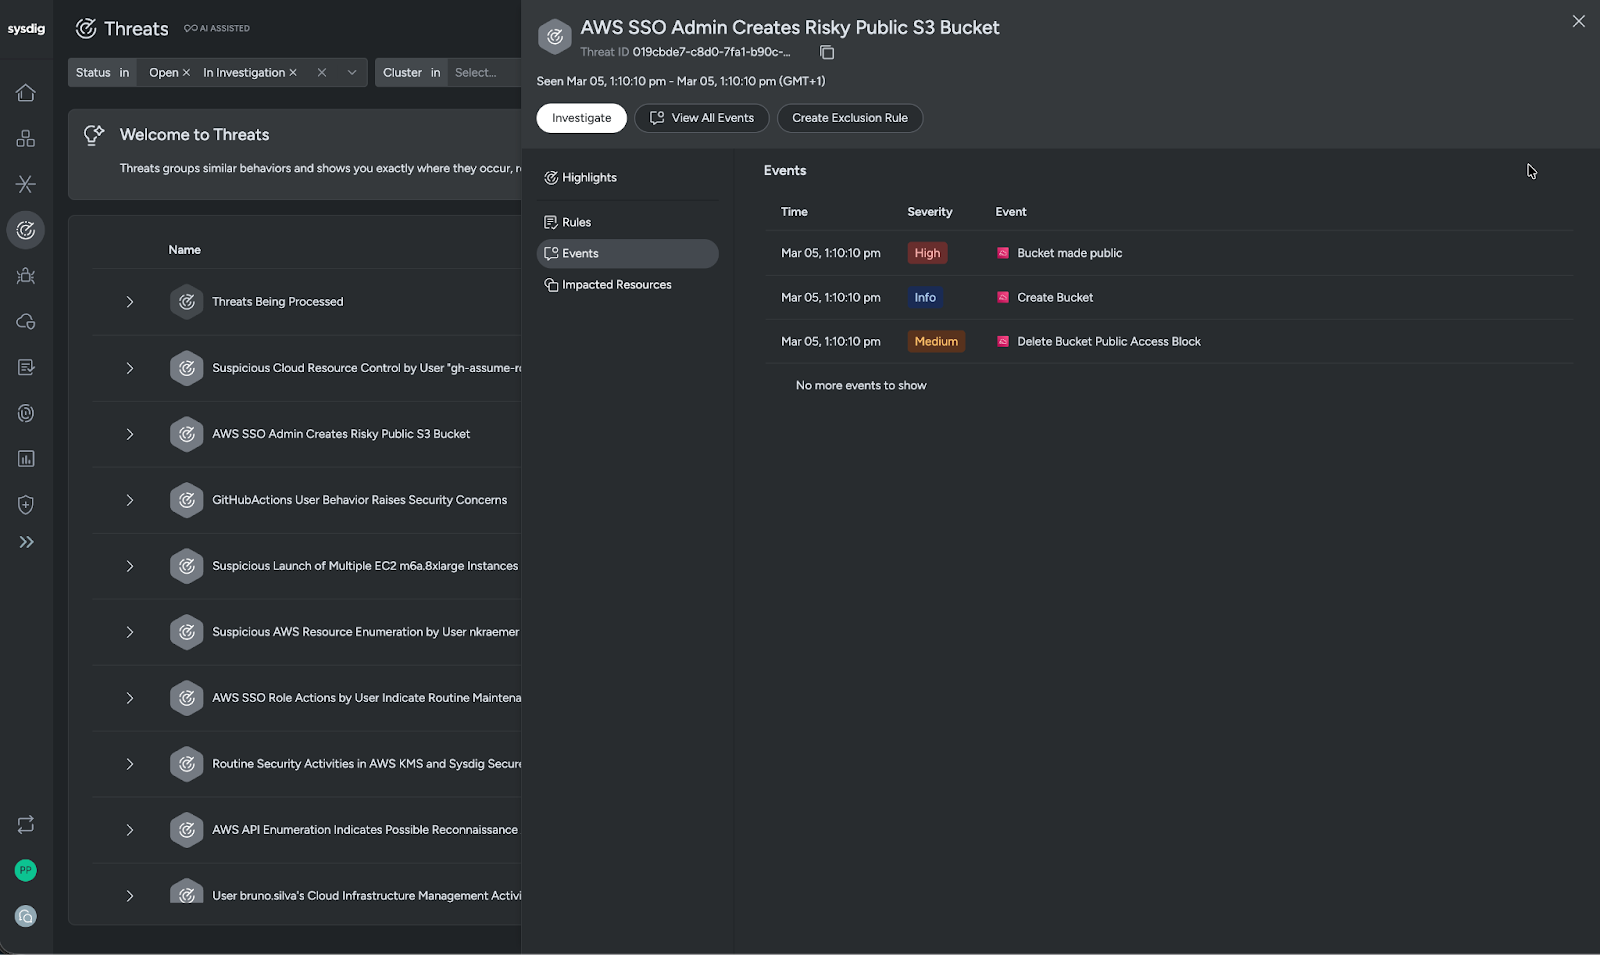This screenshot has height=955, width=1600.
Task: Click the integrations loop icon in sidebar
Action: pos(26,825)
